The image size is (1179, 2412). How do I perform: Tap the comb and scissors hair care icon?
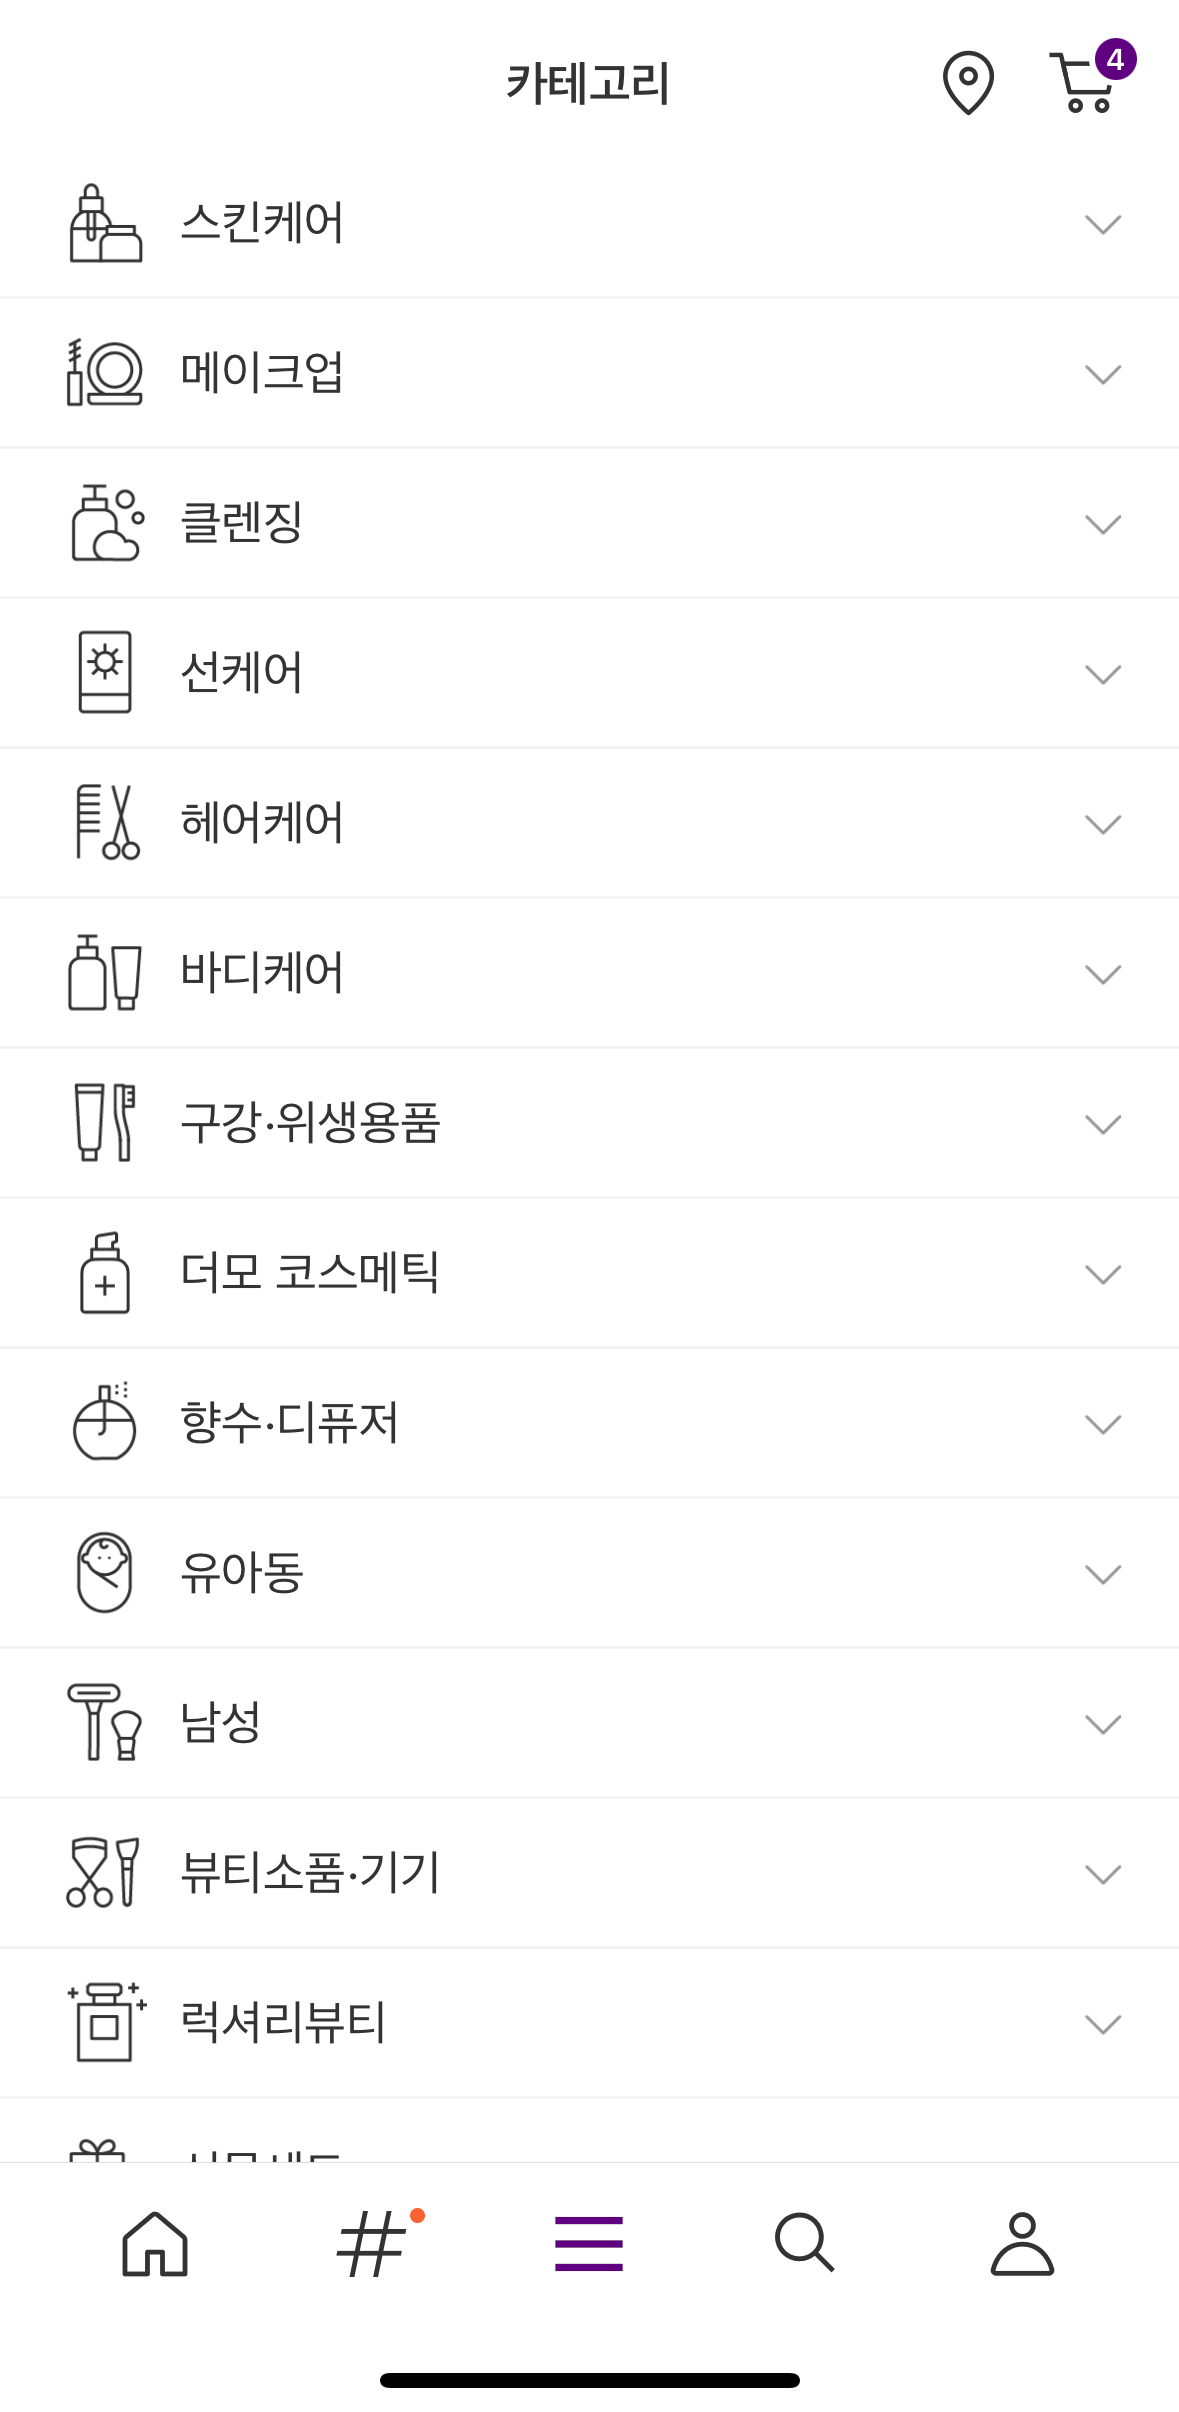105,822
